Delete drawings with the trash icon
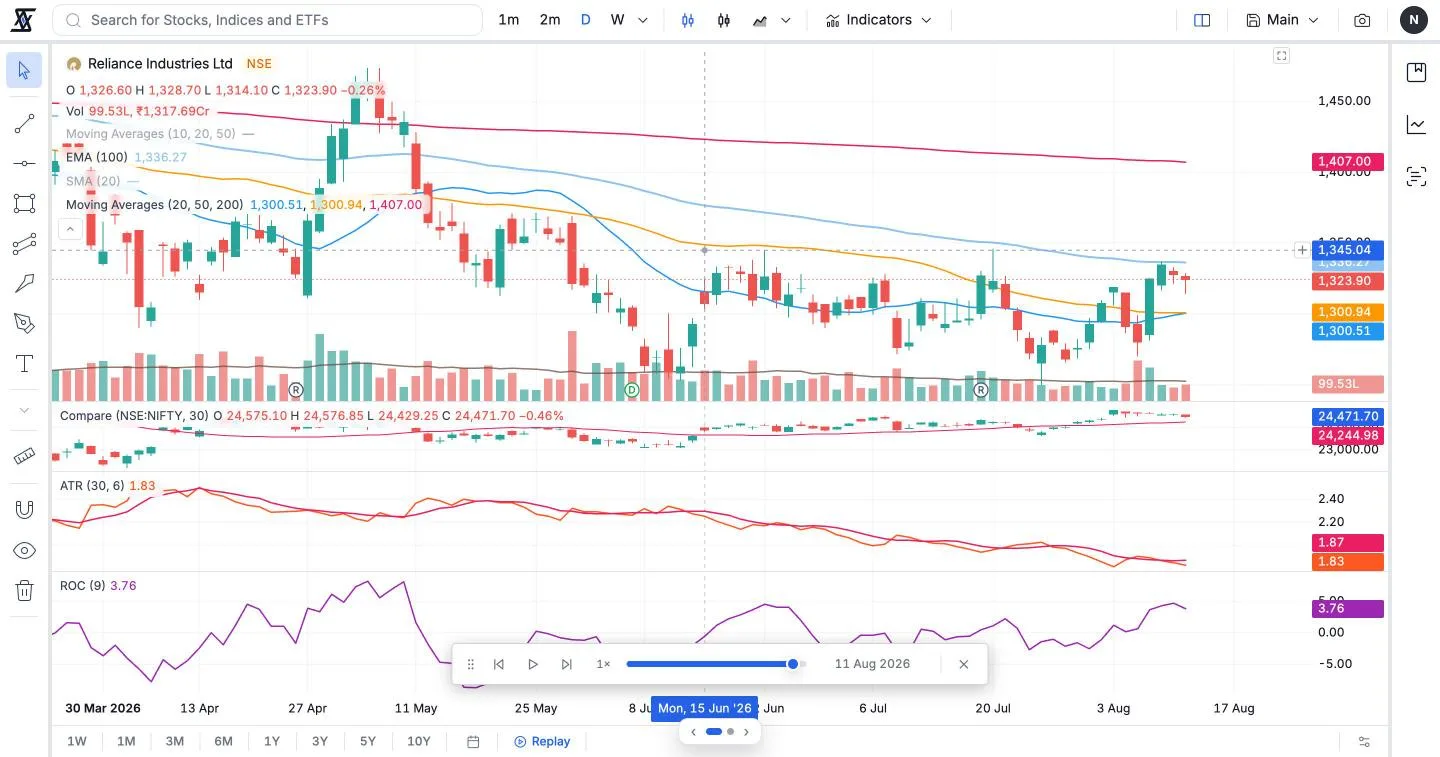This screenshot has width=1440, height=757. tap(24, 591)
